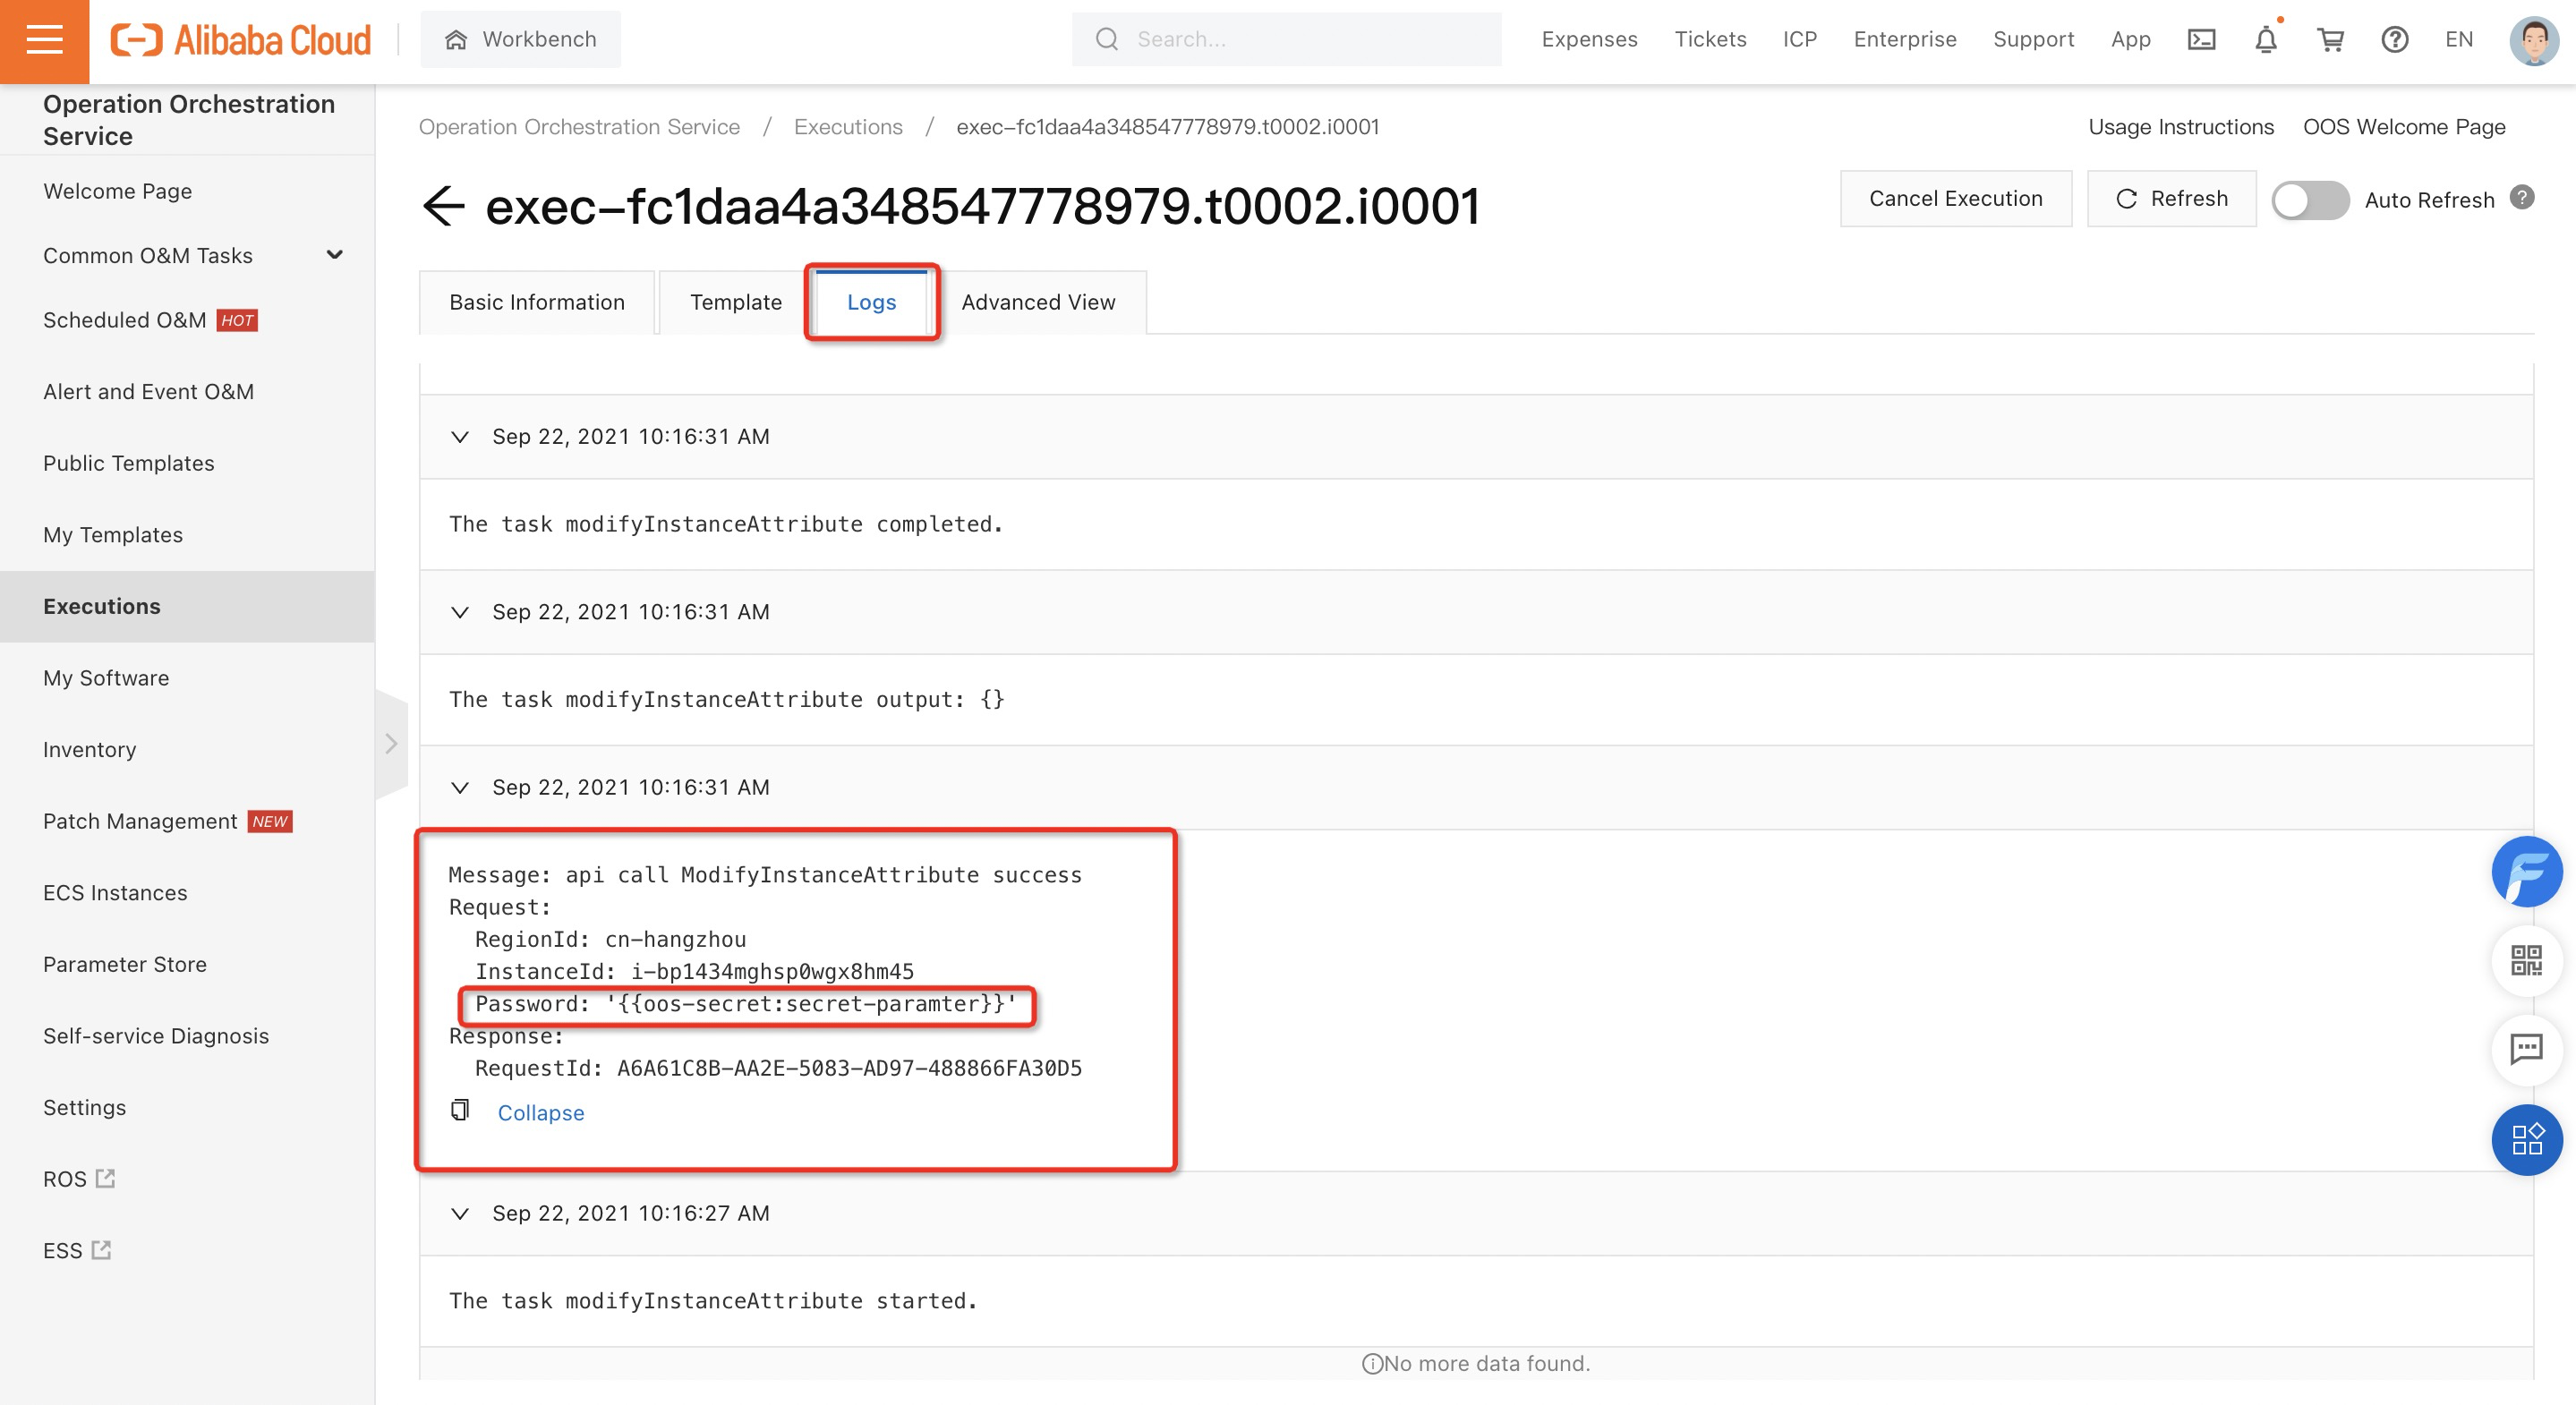Open the blue floating assistant icon
Image resolution: width=2576 pixels, height=1405 pixels.
[x=2526, y=871]
